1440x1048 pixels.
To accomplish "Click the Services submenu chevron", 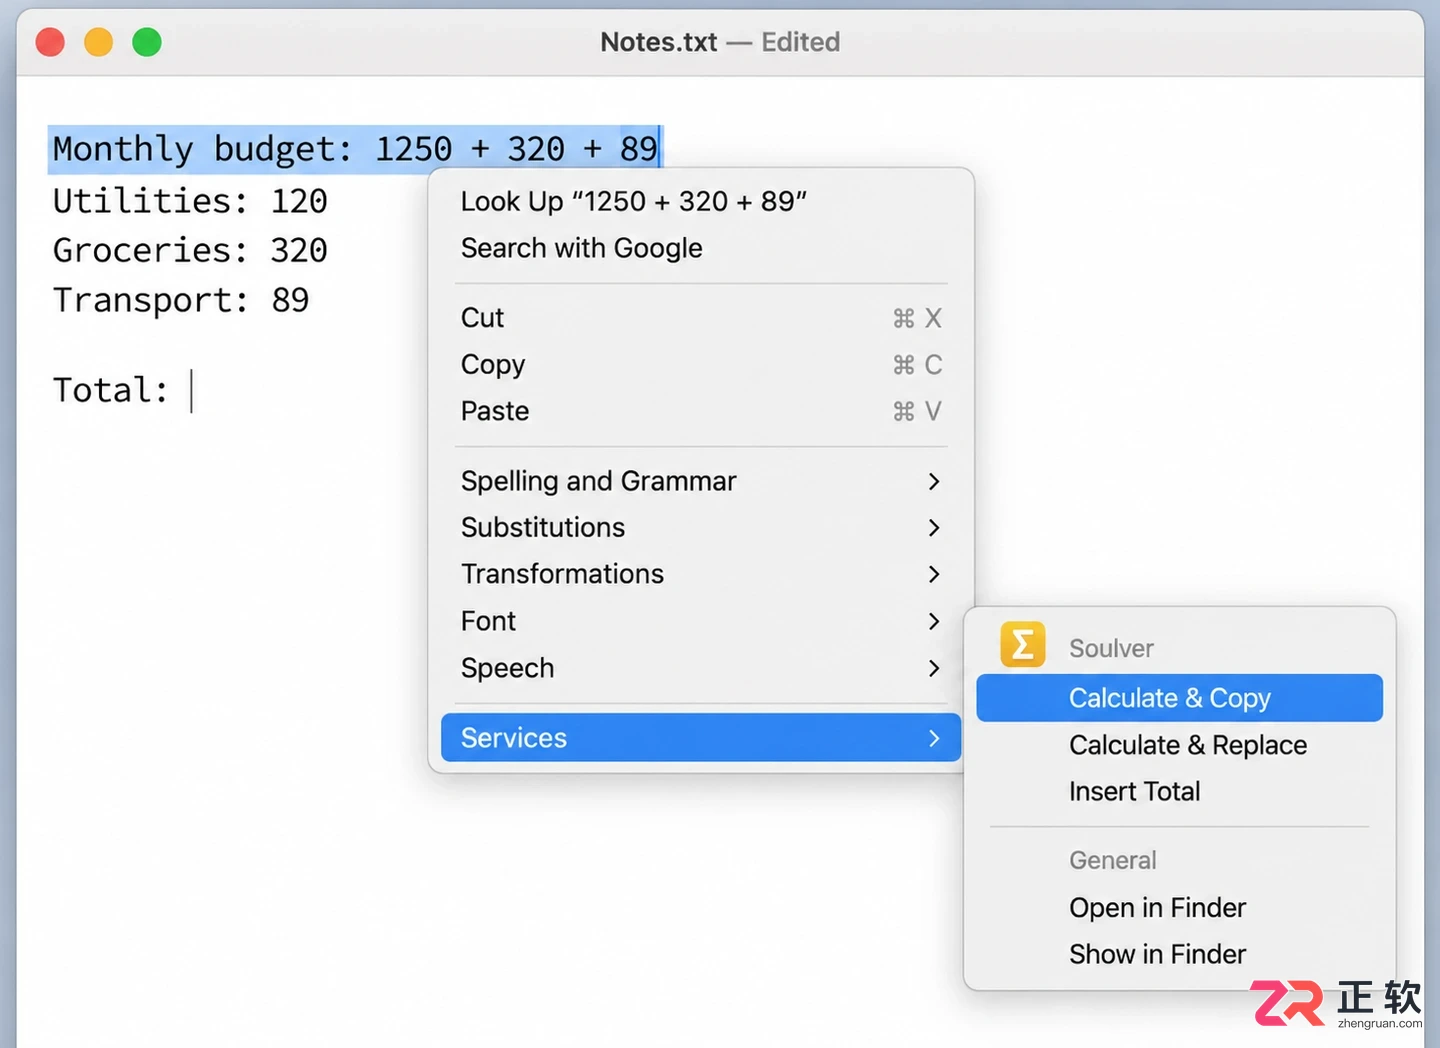I will [x=934, y=738].
